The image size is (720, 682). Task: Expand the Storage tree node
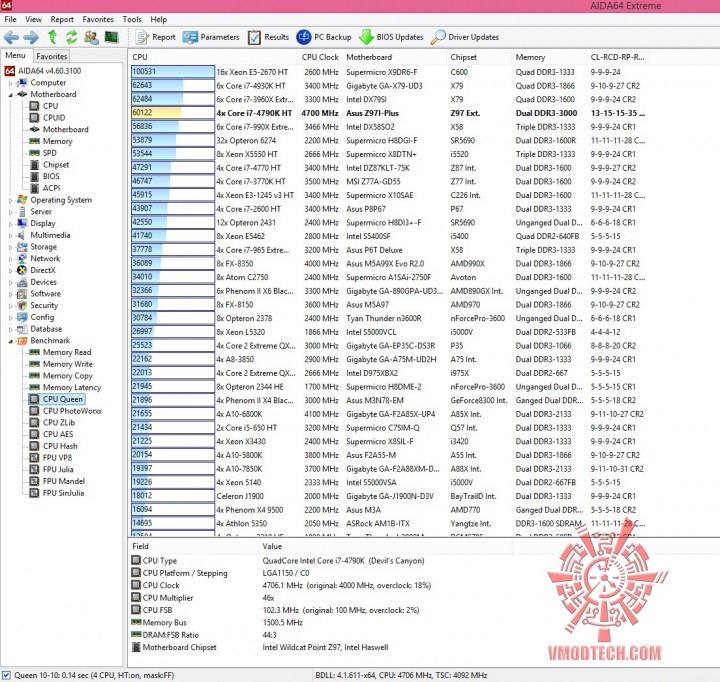point(11,248)
